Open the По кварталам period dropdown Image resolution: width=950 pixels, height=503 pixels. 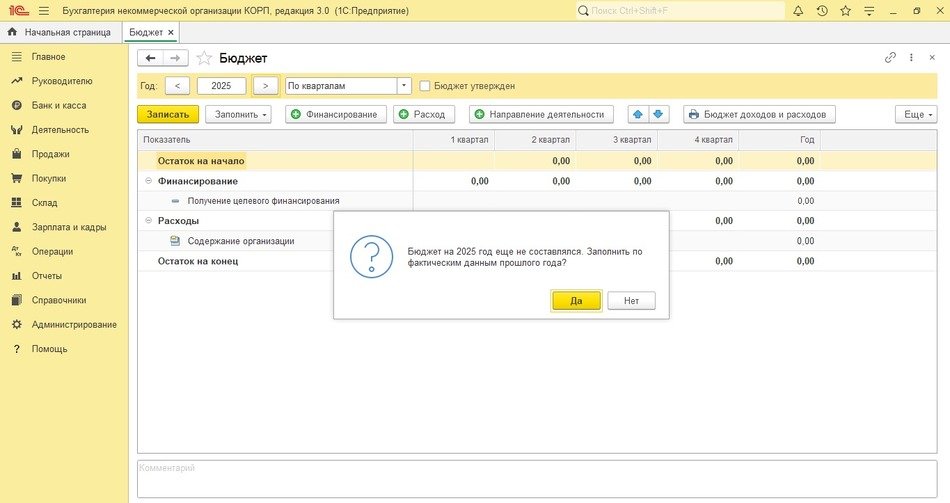coord(404,86)
